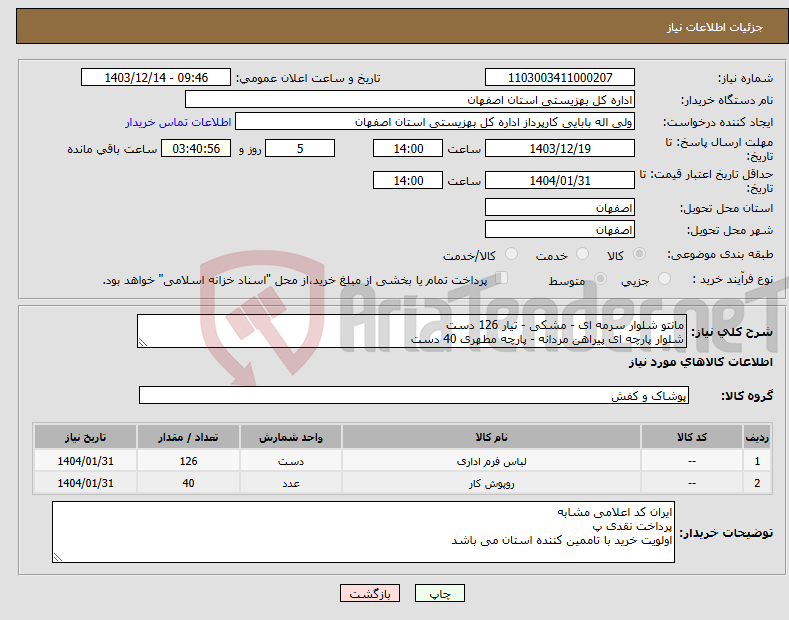Click the quantity cell 40

tap(188, 483)
